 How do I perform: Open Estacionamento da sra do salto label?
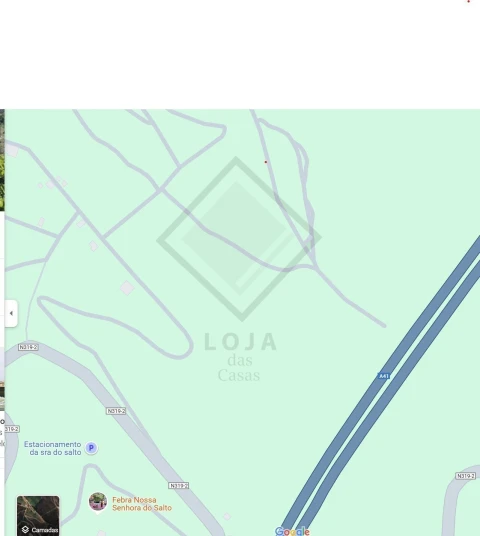point(53,448)
